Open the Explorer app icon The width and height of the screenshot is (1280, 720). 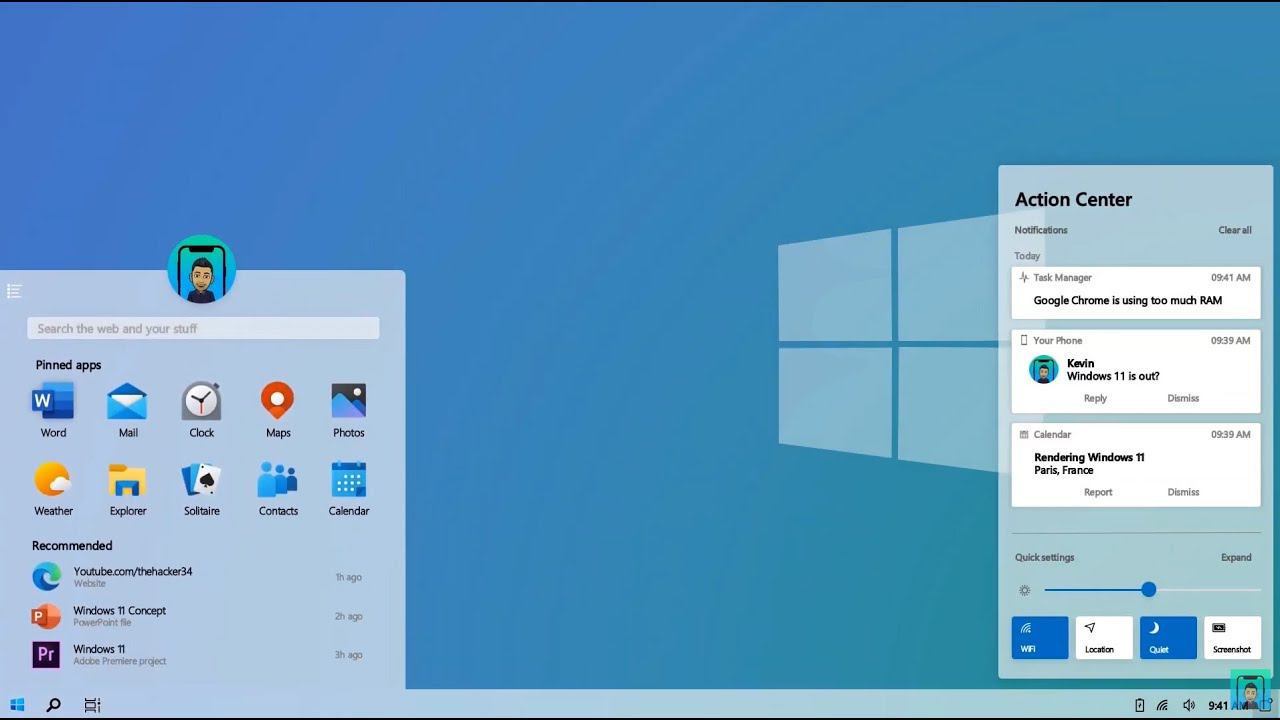128,480
